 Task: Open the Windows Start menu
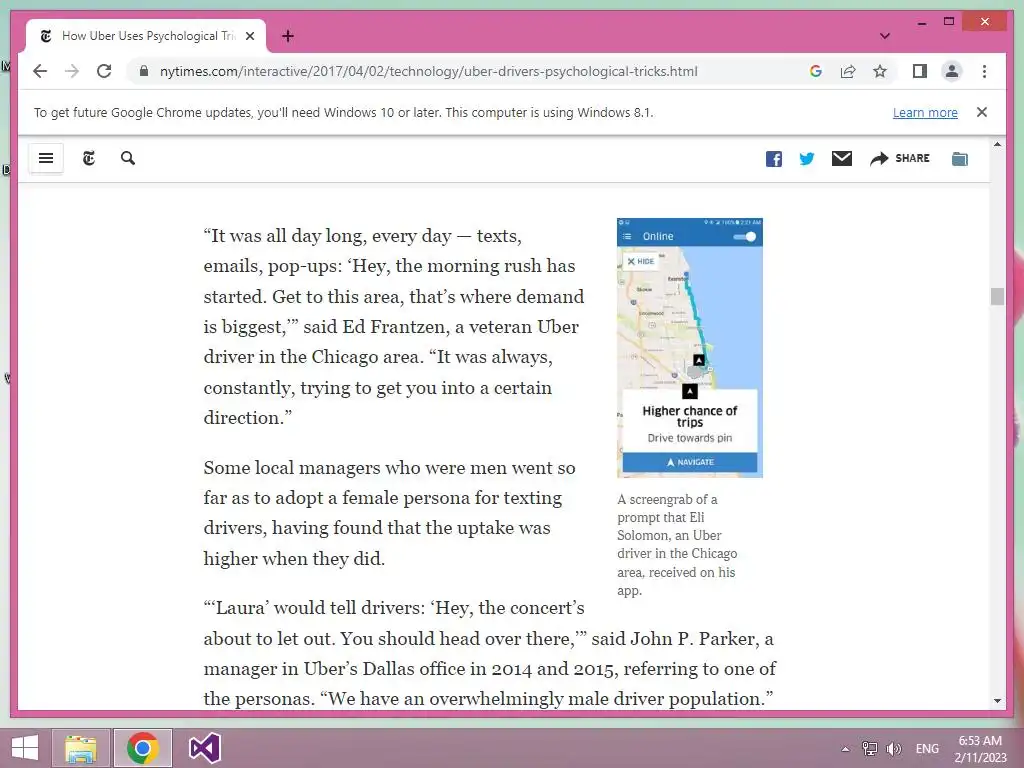(25, 748)
